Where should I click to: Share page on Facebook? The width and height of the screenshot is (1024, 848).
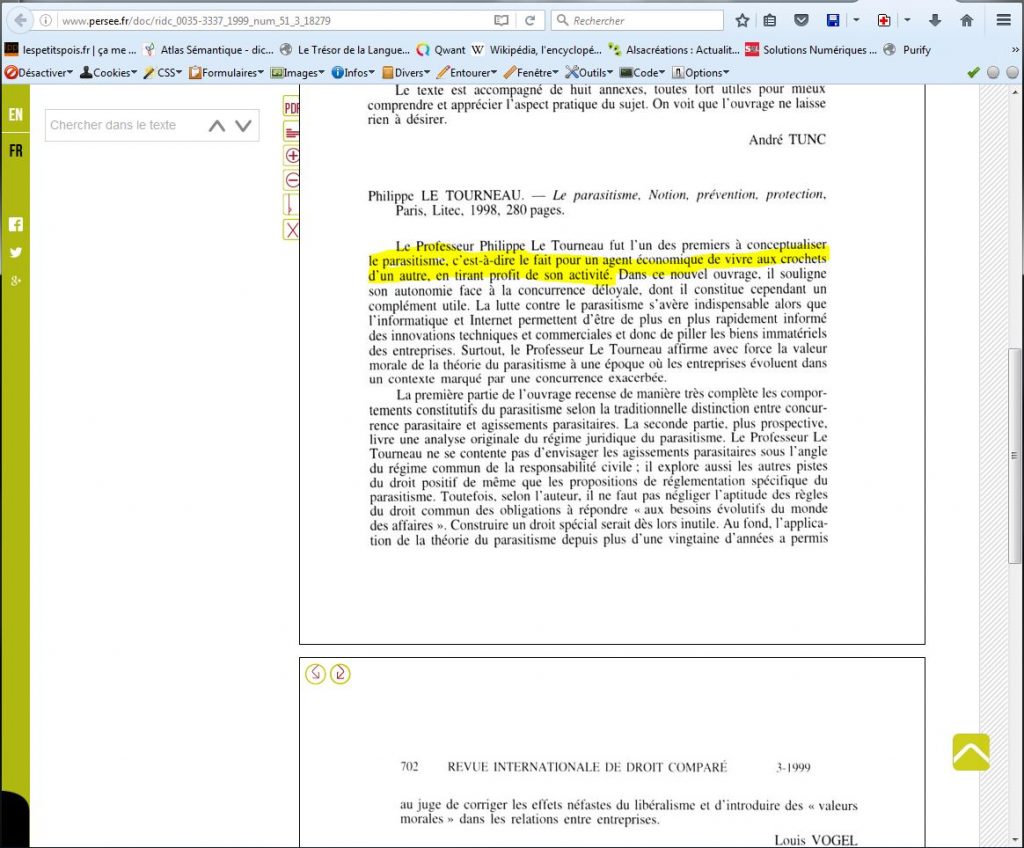pos(16,224)
